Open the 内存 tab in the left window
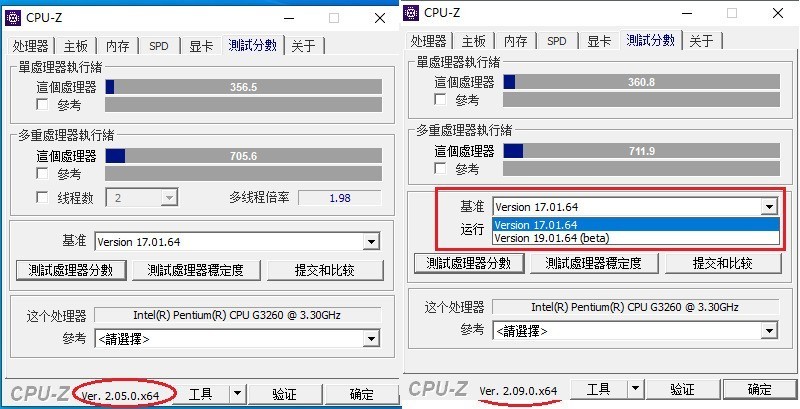This screenshot has width=800, height=409. (x=117, y=46)
